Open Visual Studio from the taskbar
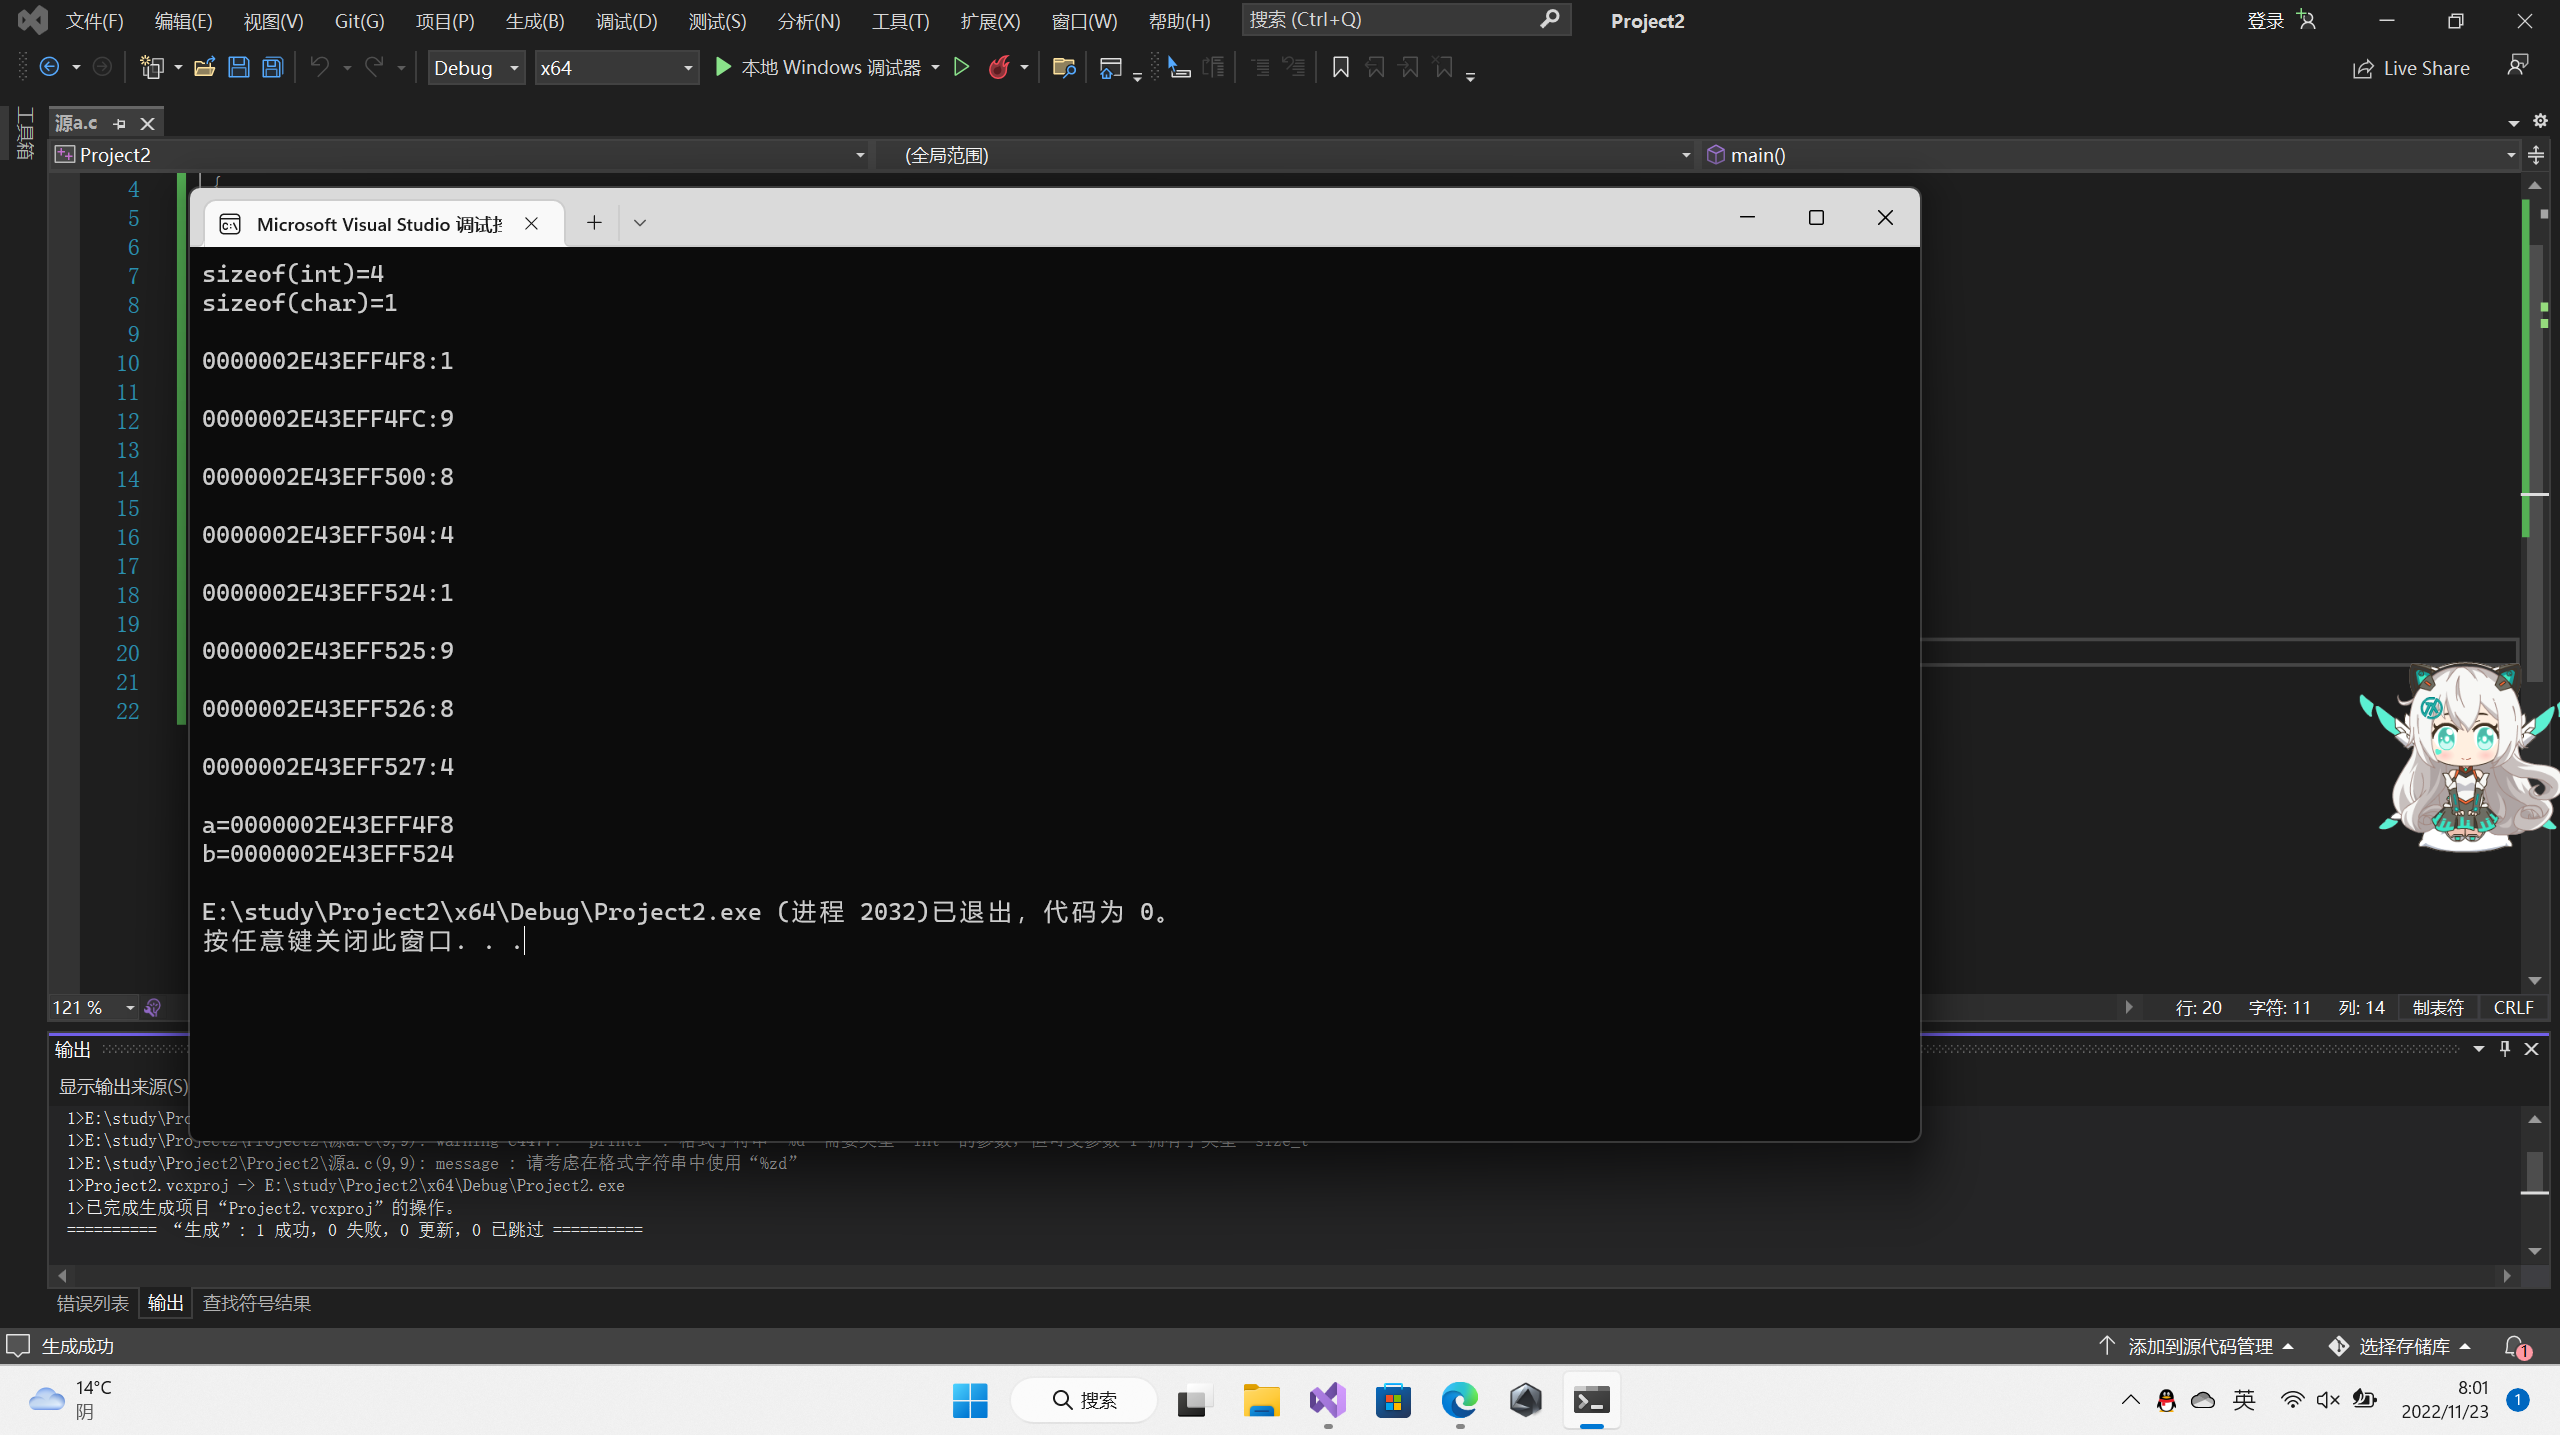The height and width of the screenshot is (1435, 2560). coord(1327,1400)
